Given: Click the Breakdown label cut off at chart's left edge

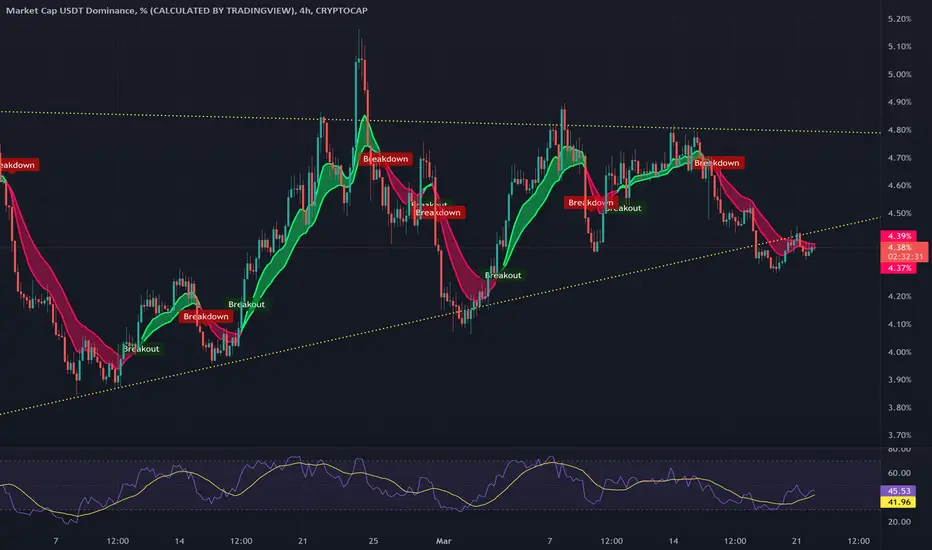Looking at the screenshot, I should [19, 165].
